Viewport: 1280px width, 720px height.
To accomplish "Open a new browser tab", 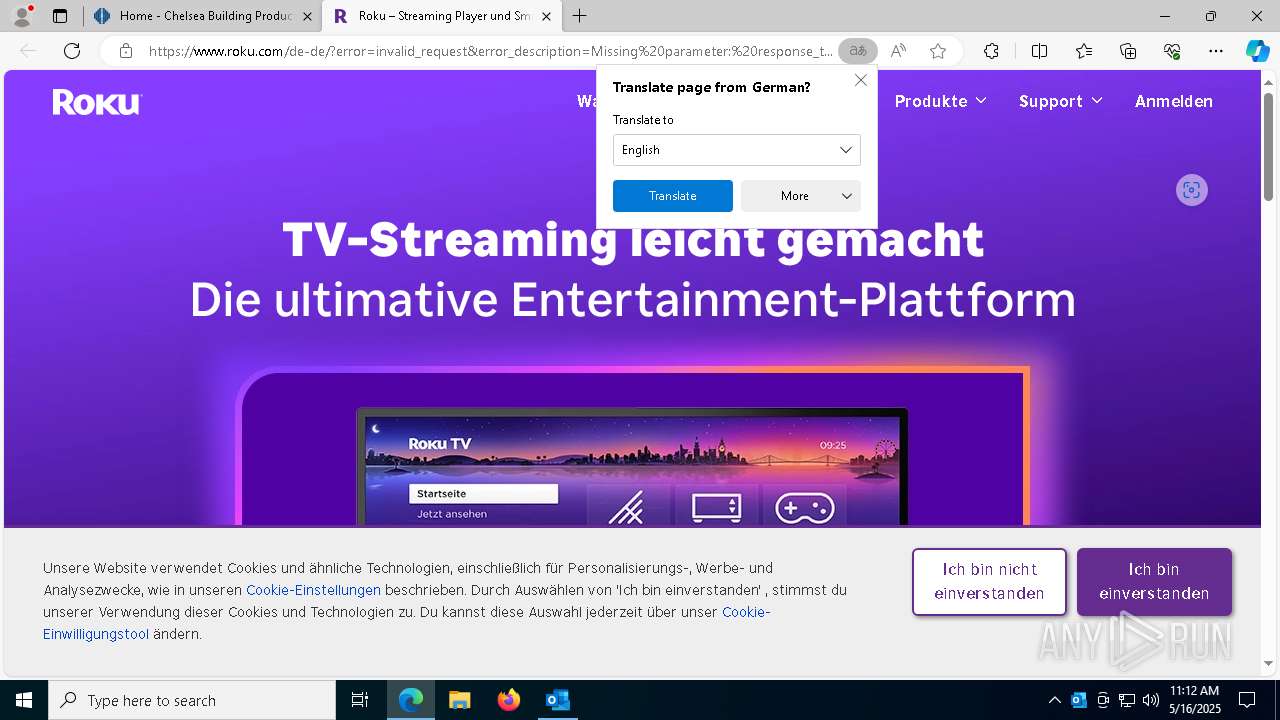I will coord(580,16).
